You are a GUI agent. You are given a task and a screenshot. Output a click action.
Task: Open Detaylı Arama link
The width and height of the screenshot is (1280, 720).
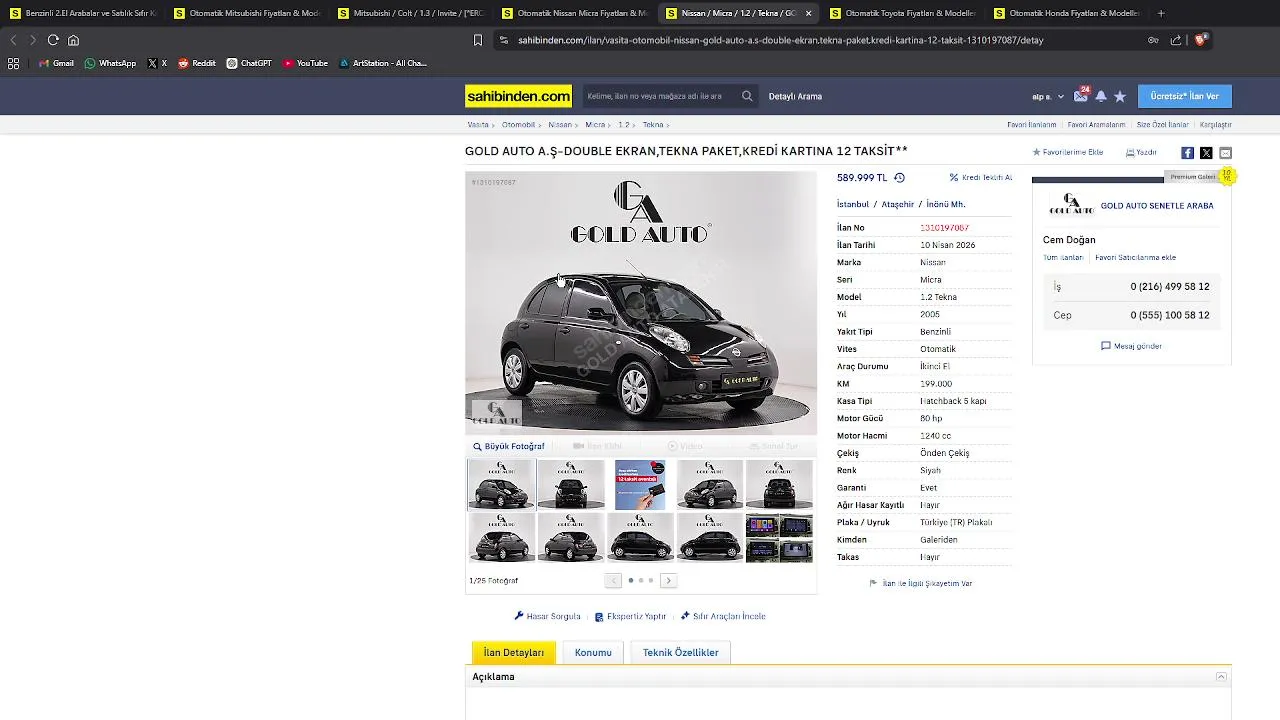pos(795,96)
